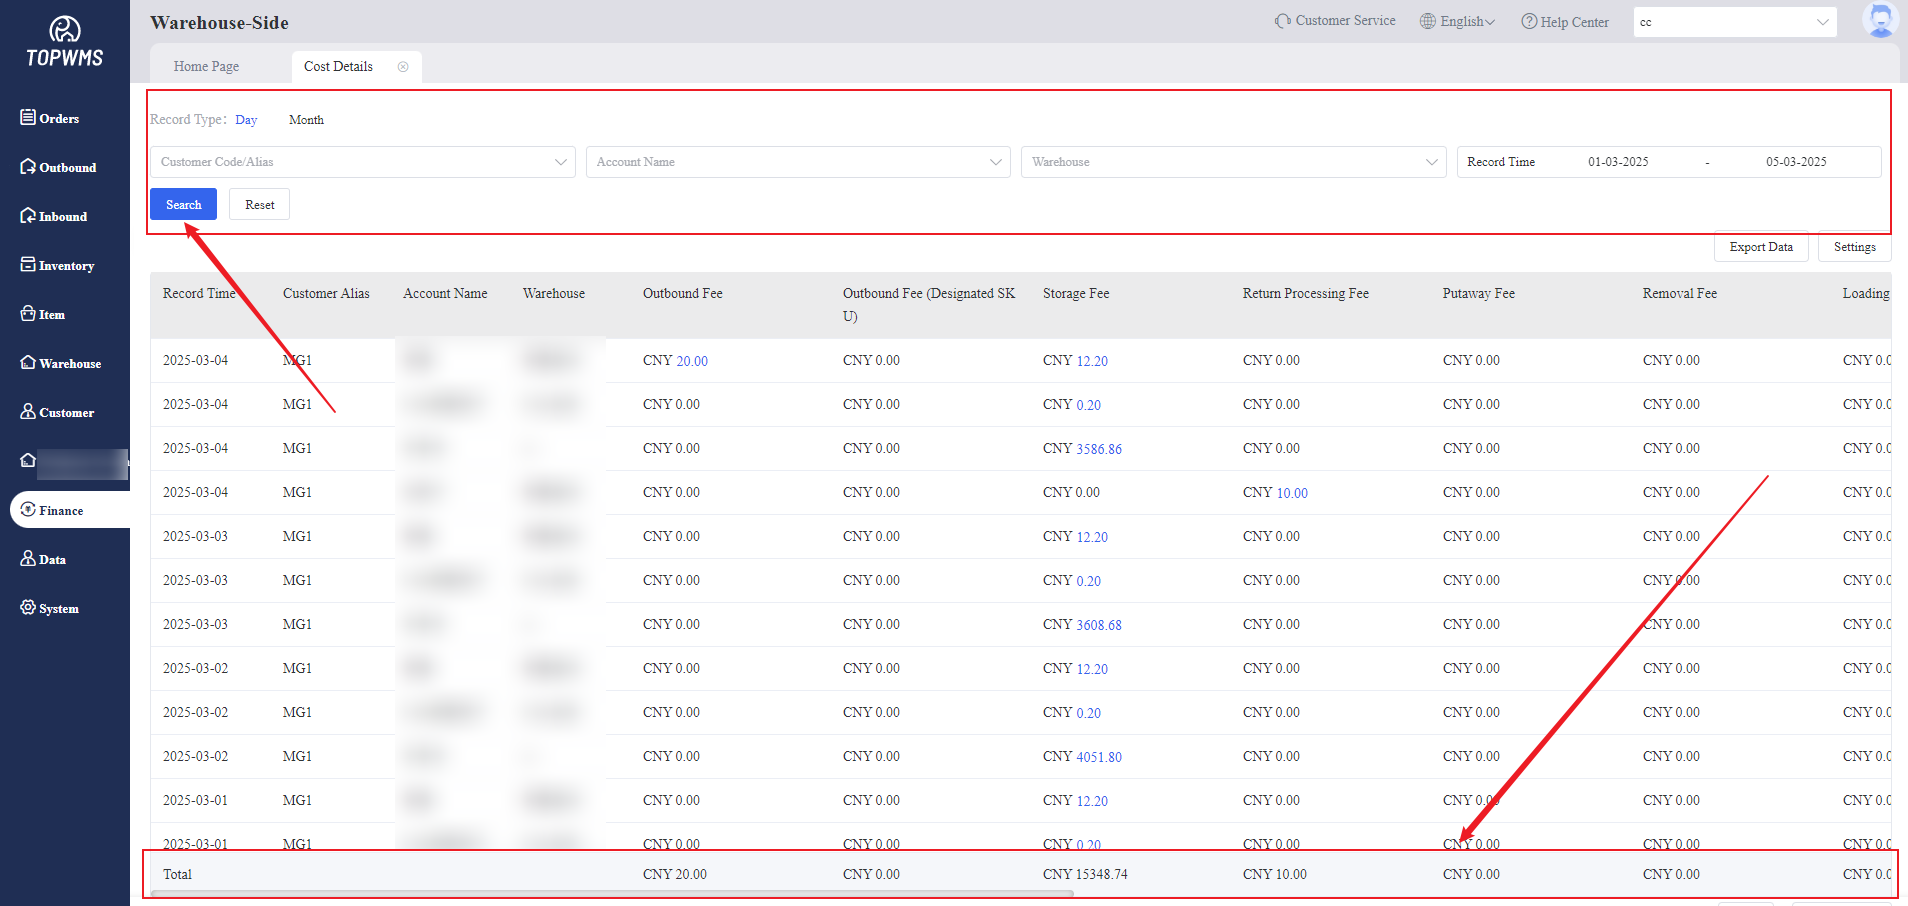The image size is (1908, 906).
Task: Open the System settings sidebar entry
Action: tap(50, 608)
